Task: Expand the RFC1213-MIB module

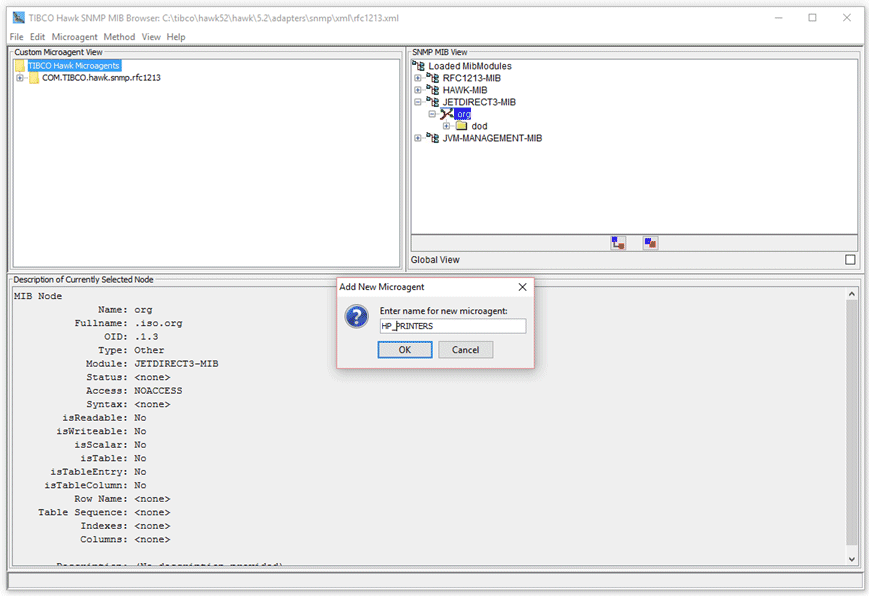Action: 418,78
